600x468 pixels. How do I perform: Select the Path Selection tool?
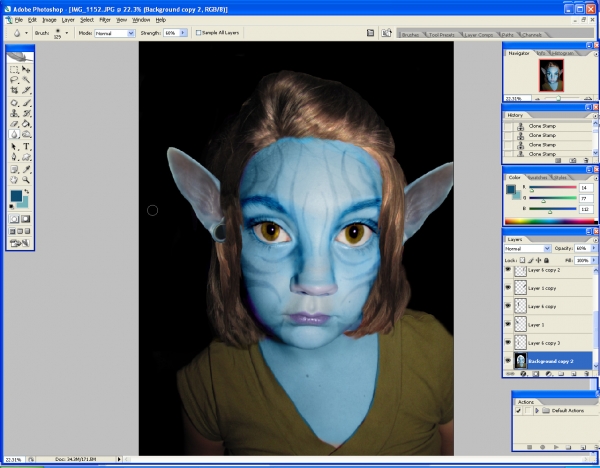[14, 147]
